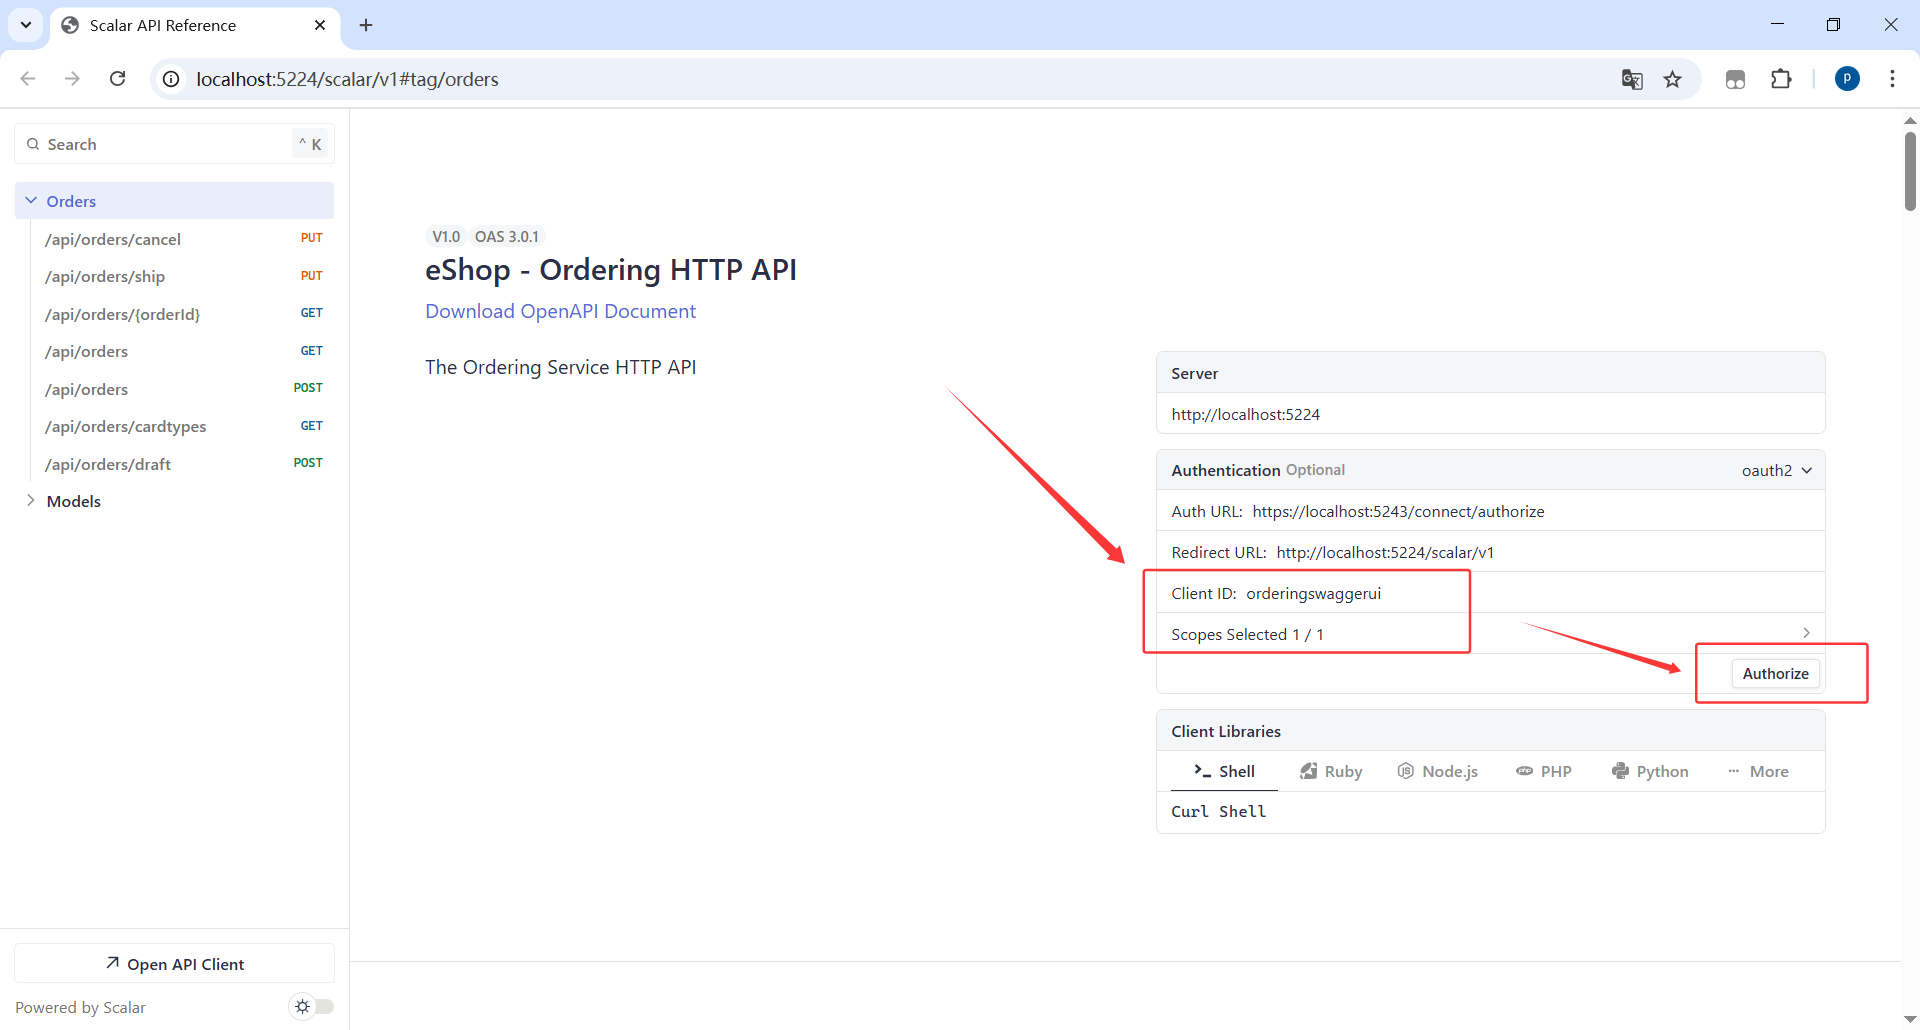Open the More client libraries menu
Image resolution: width=1920 pixels, height=1030 pixels.
click(1758, 771)
